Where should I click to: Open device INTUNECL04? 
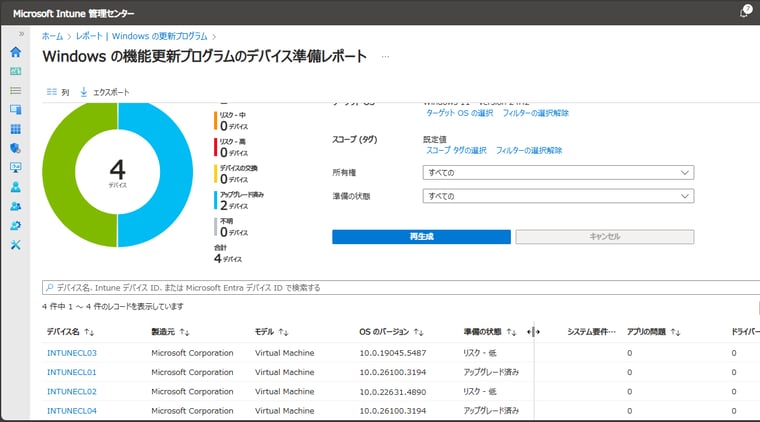click(72, 411)
